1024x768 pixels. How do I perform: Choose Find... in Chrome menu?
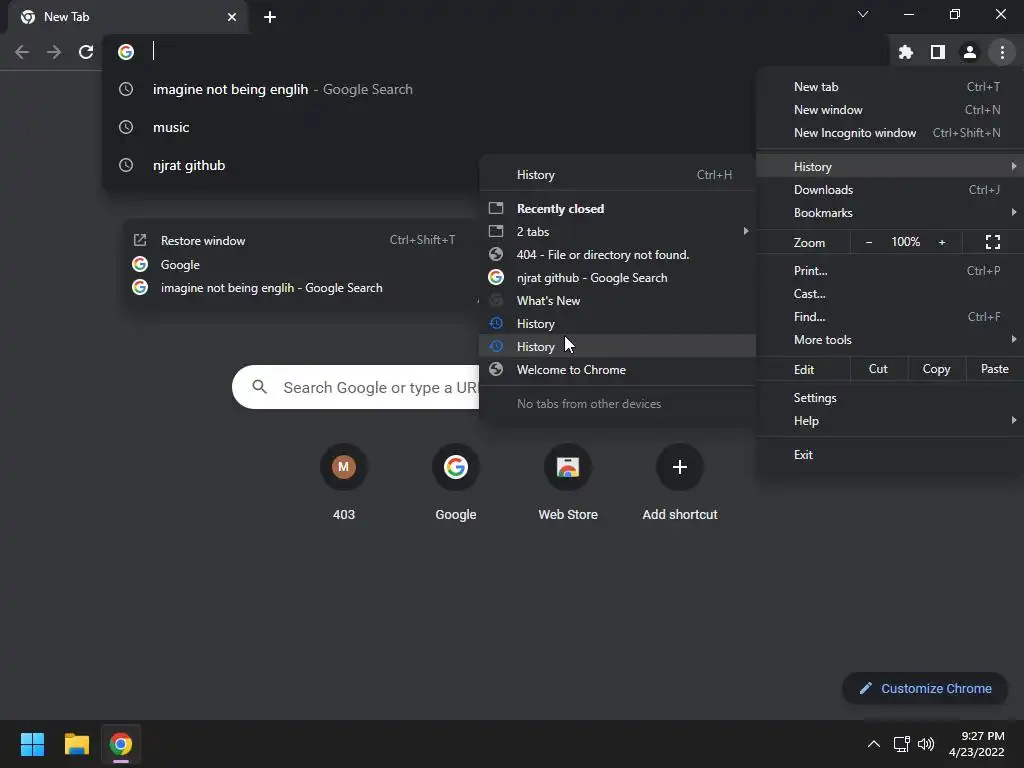(890, 317)
